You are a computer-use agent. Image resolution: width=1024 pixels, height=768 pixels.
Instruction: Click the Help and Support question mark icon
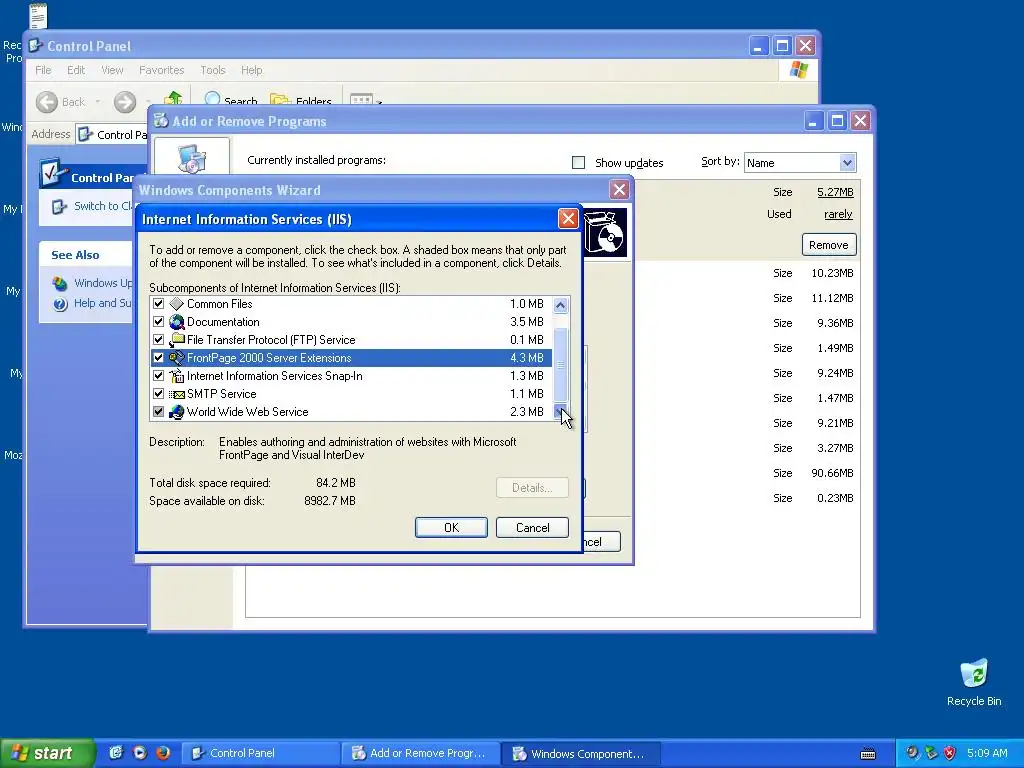pos(60,304)
